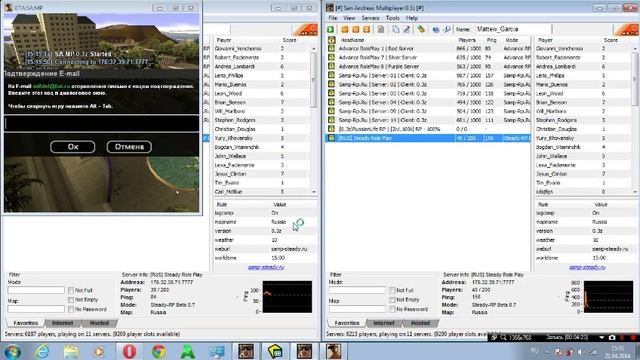Screen dimensions: 640x360
Task: Click the icon on highlighted Steady Role Play row
Action: pos(331,138)
